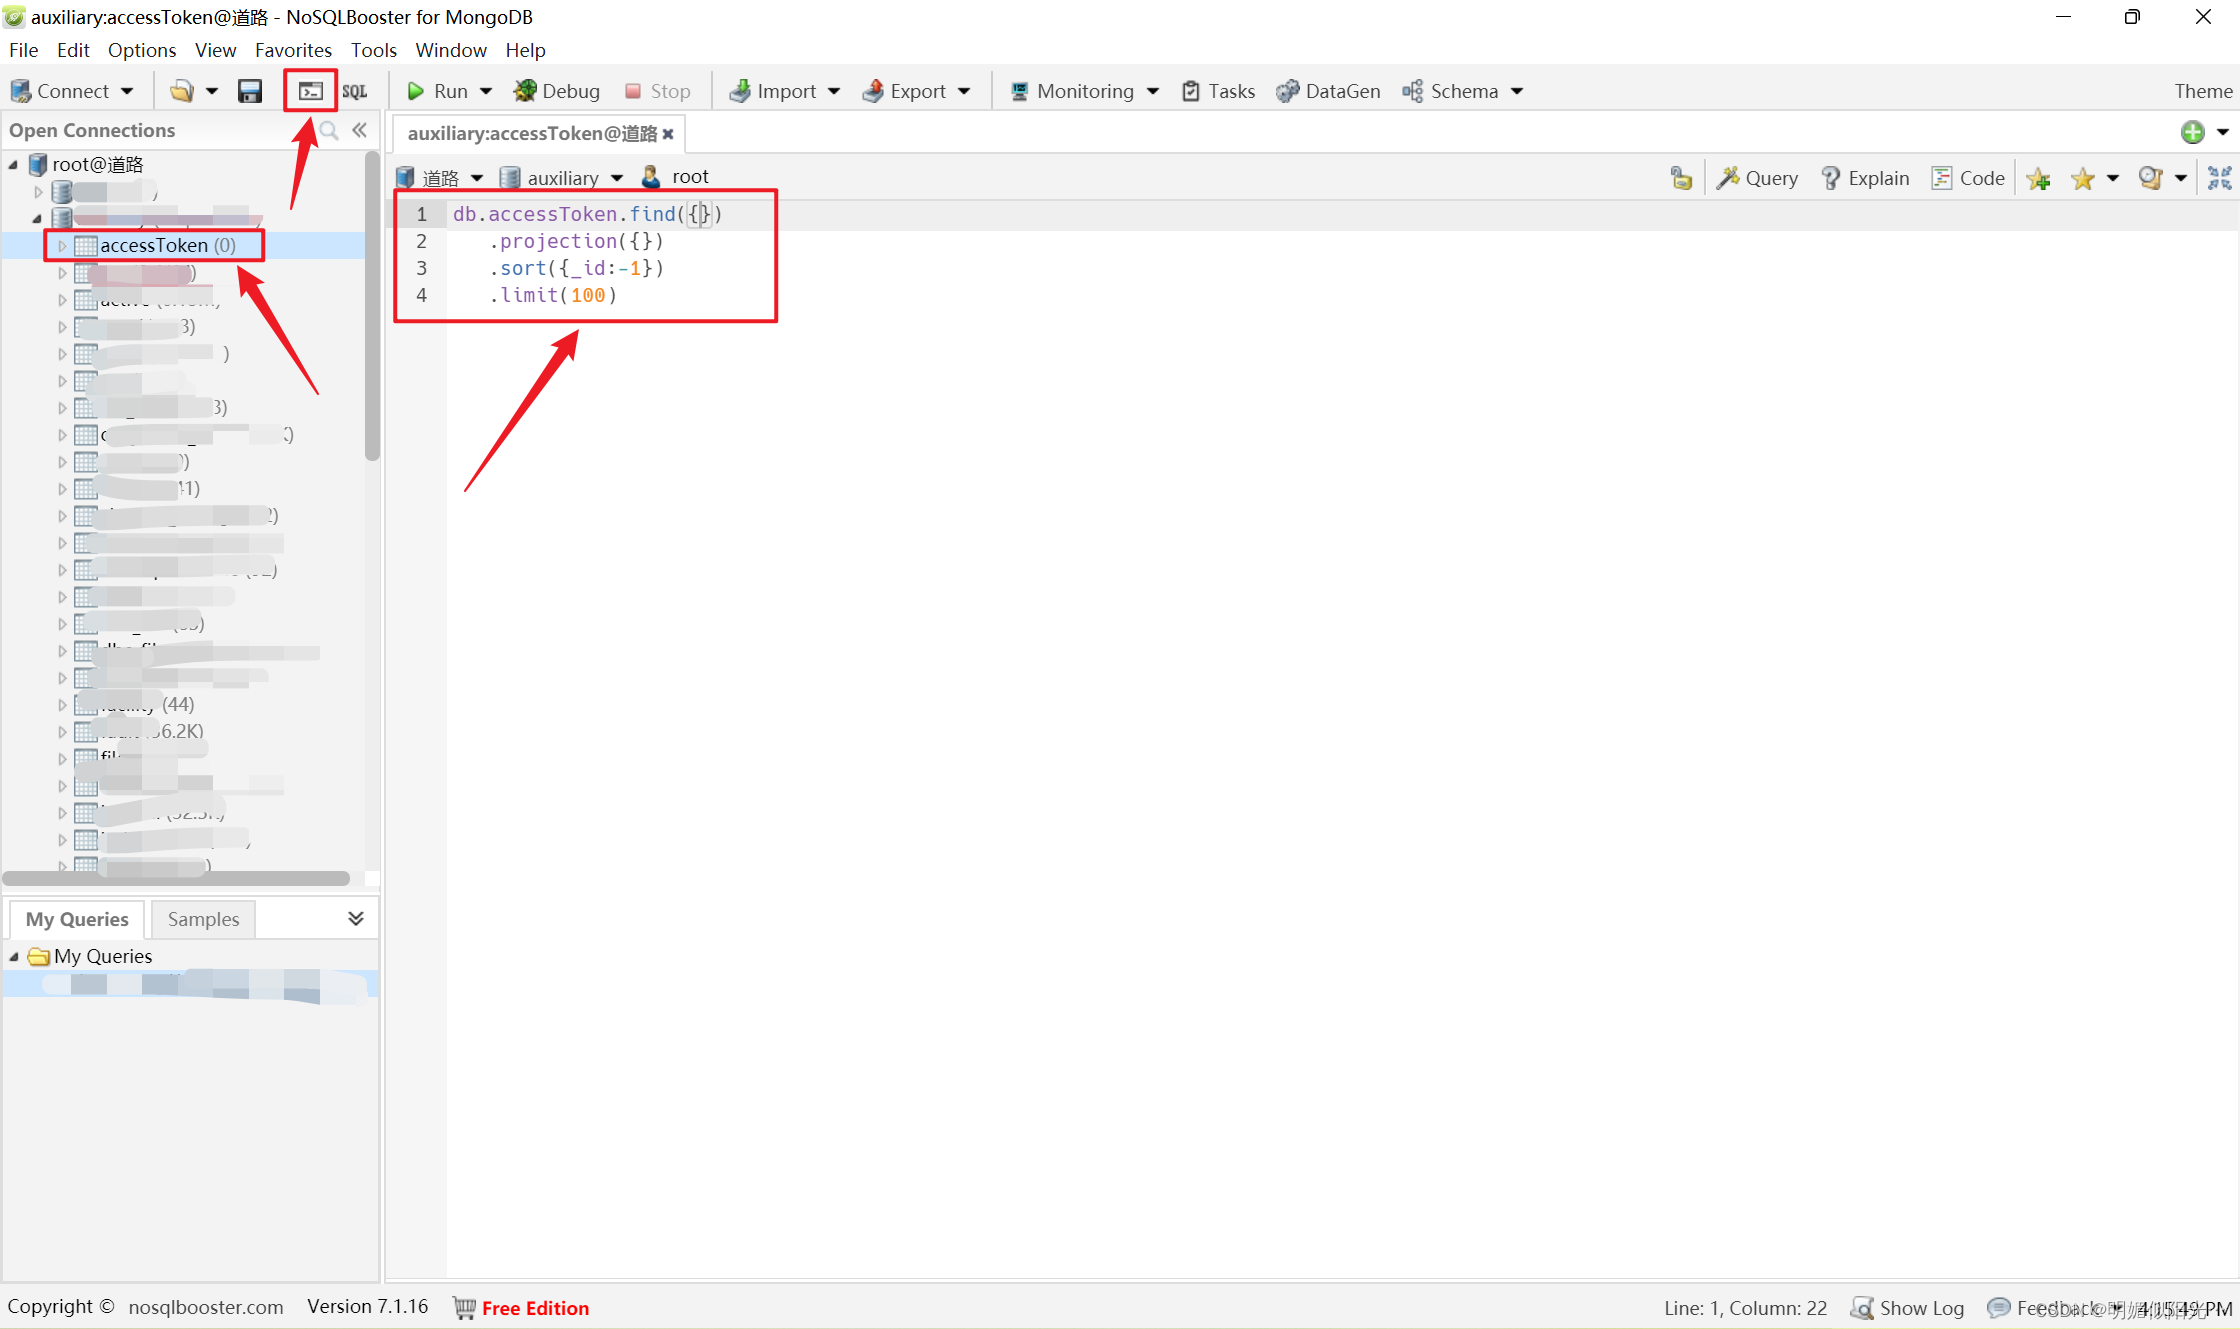The height and width of the screenshot is (1329, 2240).
Task: Open the nosqlbooster.com link
Action: pos(205,1307)
